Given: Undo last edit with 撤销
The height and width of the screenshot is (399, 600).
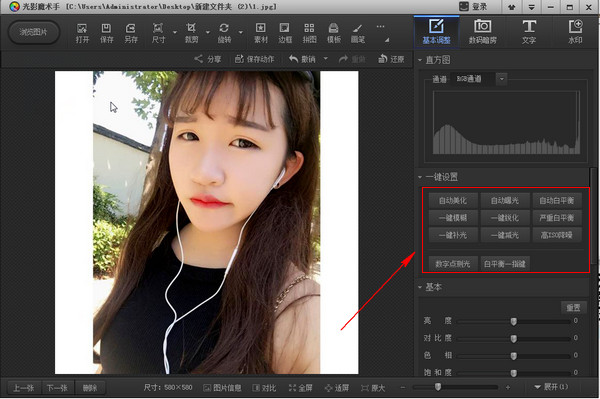Looking at the screenshot, I should tap(302, 59).
